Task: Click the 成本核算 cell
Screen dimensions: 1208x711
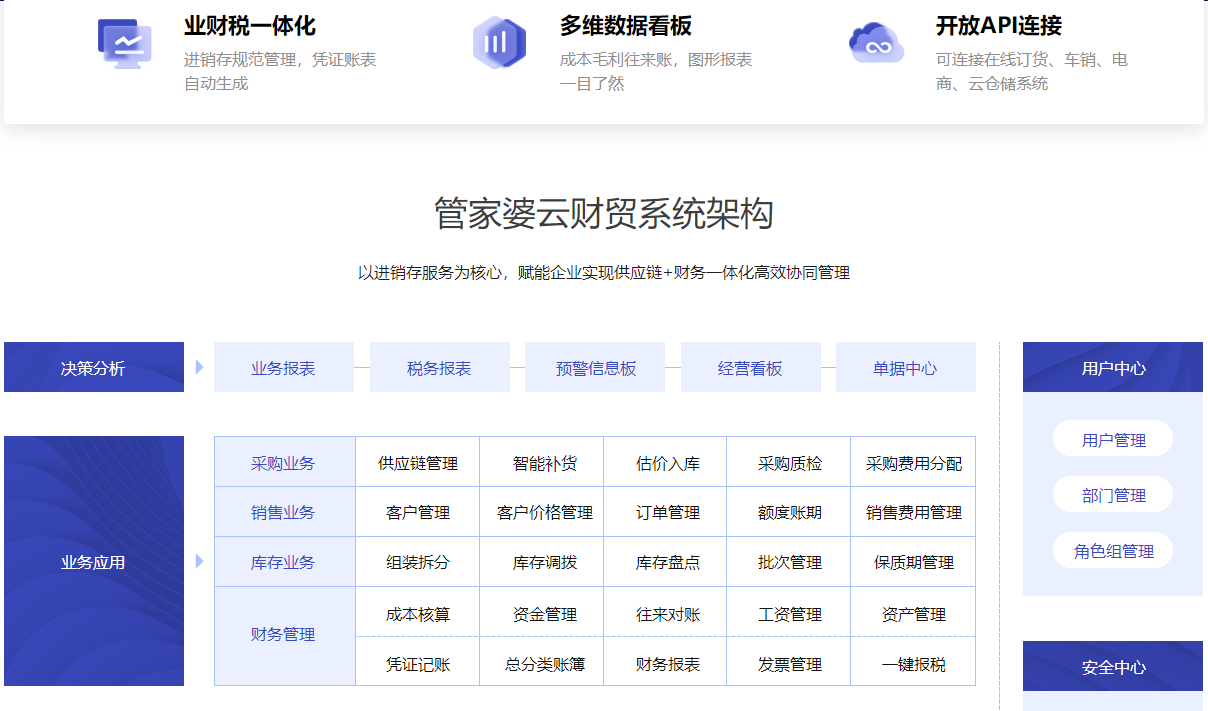Action: (x=418, y=614)
